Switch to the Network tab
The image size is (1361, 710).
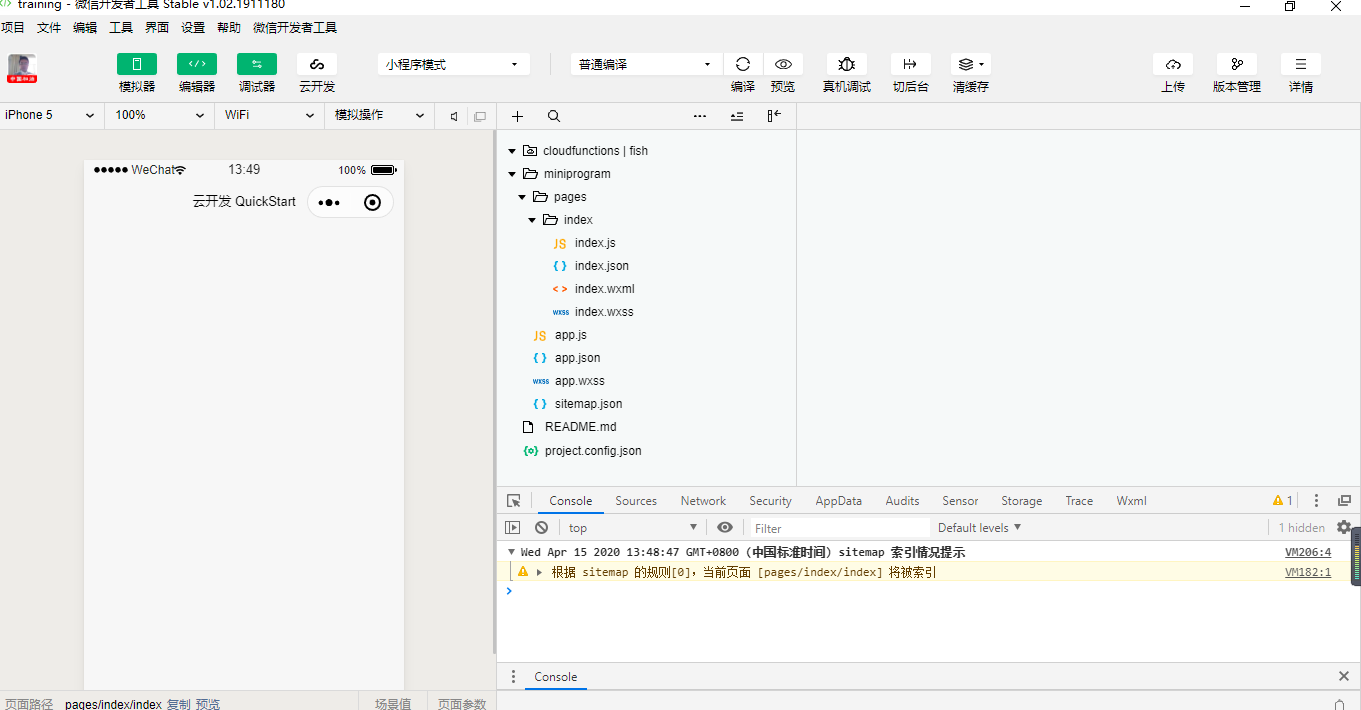[703, 501]
